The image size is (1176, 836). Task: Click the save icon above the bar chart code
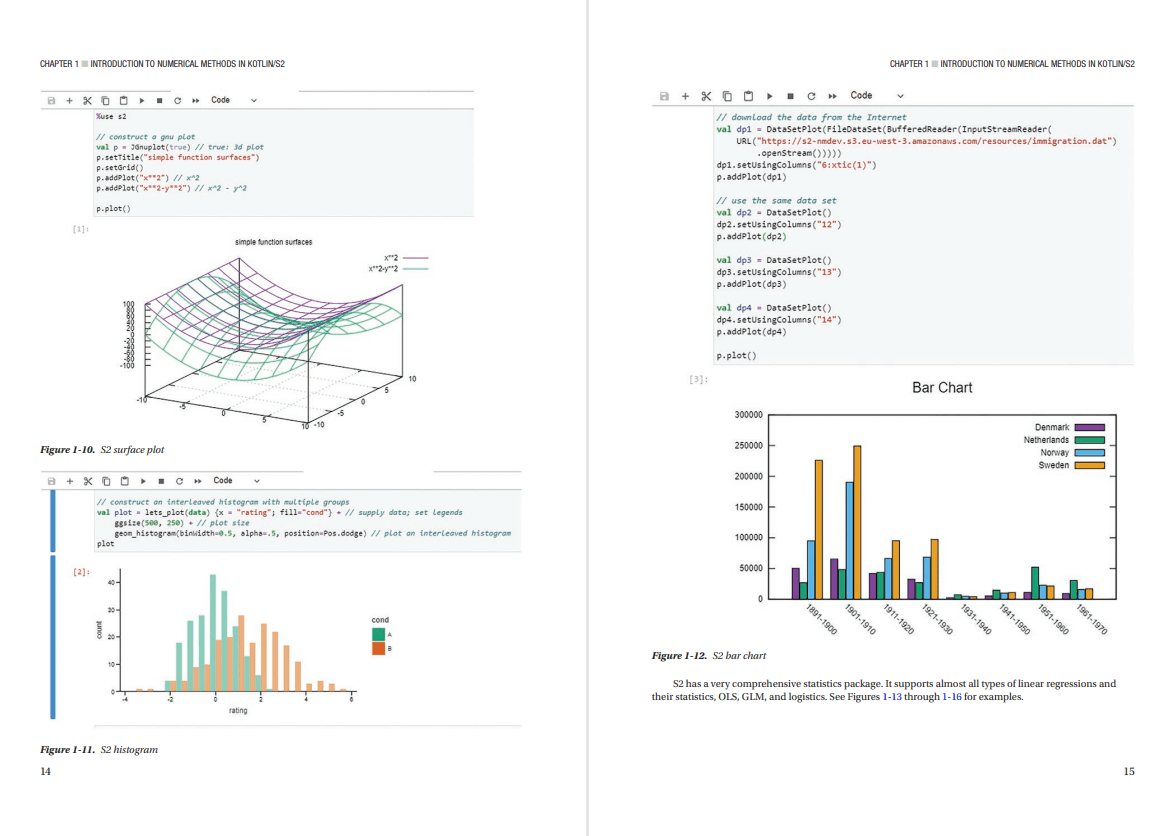click(x=664, y=96)
